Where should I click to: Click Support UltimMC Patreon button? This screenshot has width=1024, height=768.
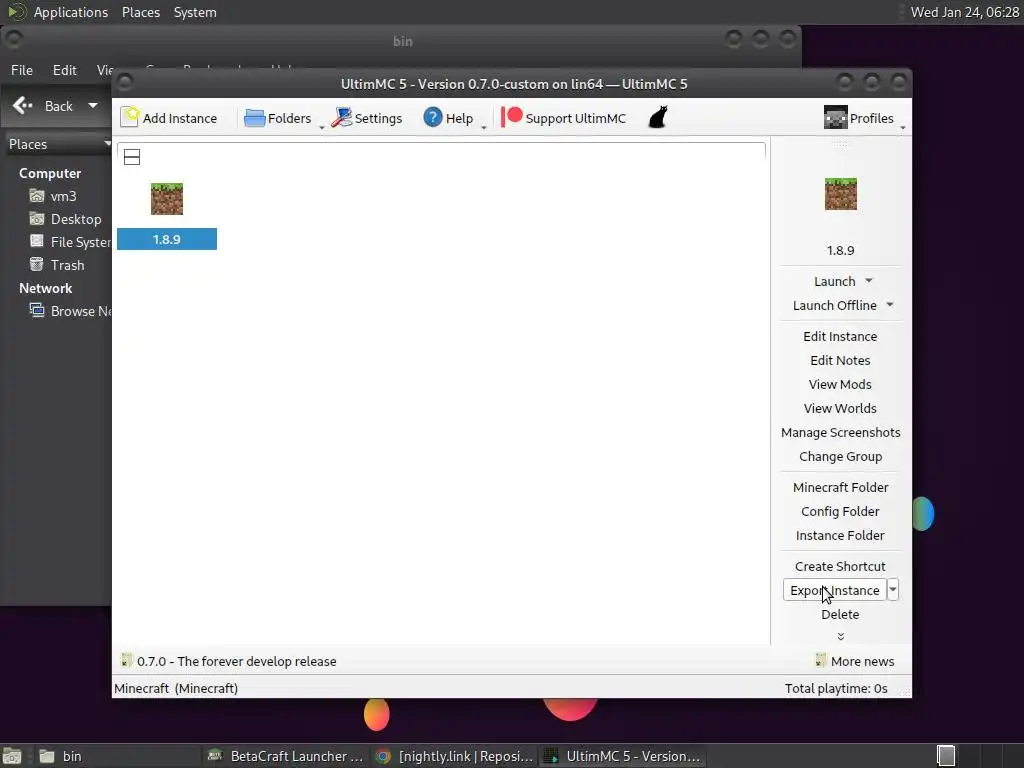[x=563, y=118]
